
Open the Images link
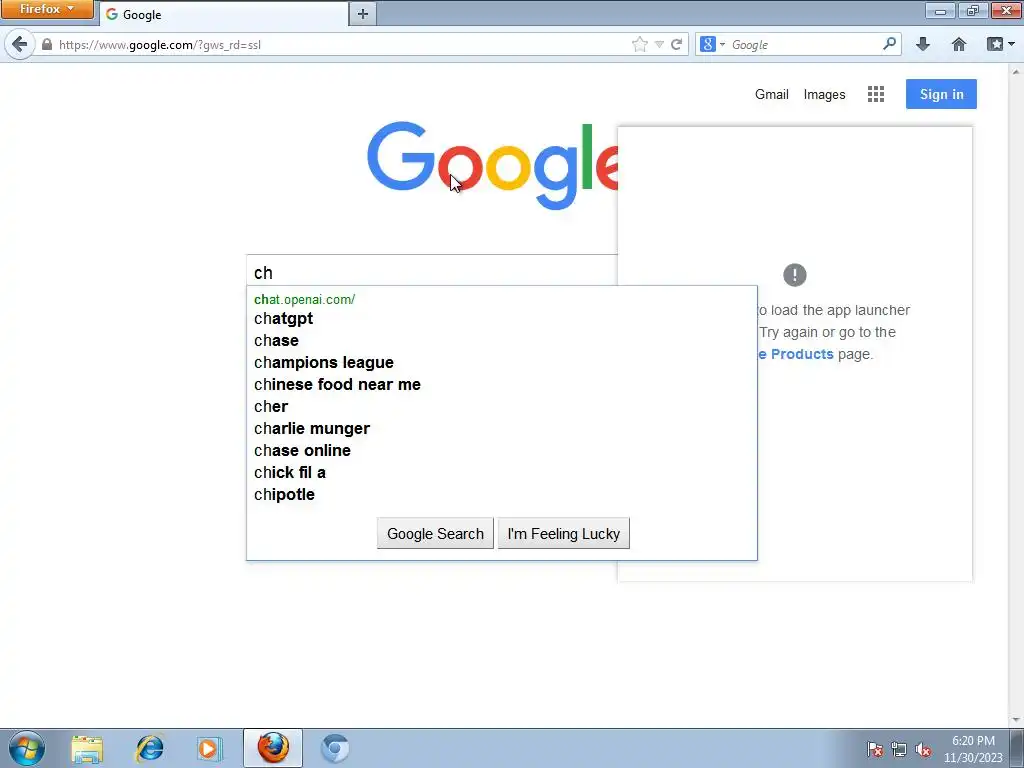(824, 94)
